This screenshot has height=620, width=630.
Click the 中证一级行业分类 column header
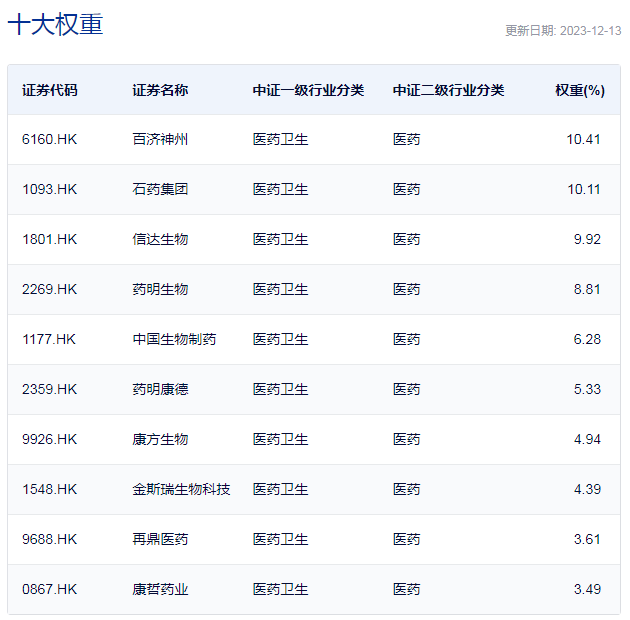pyautogui.click(x=308, y=90)
